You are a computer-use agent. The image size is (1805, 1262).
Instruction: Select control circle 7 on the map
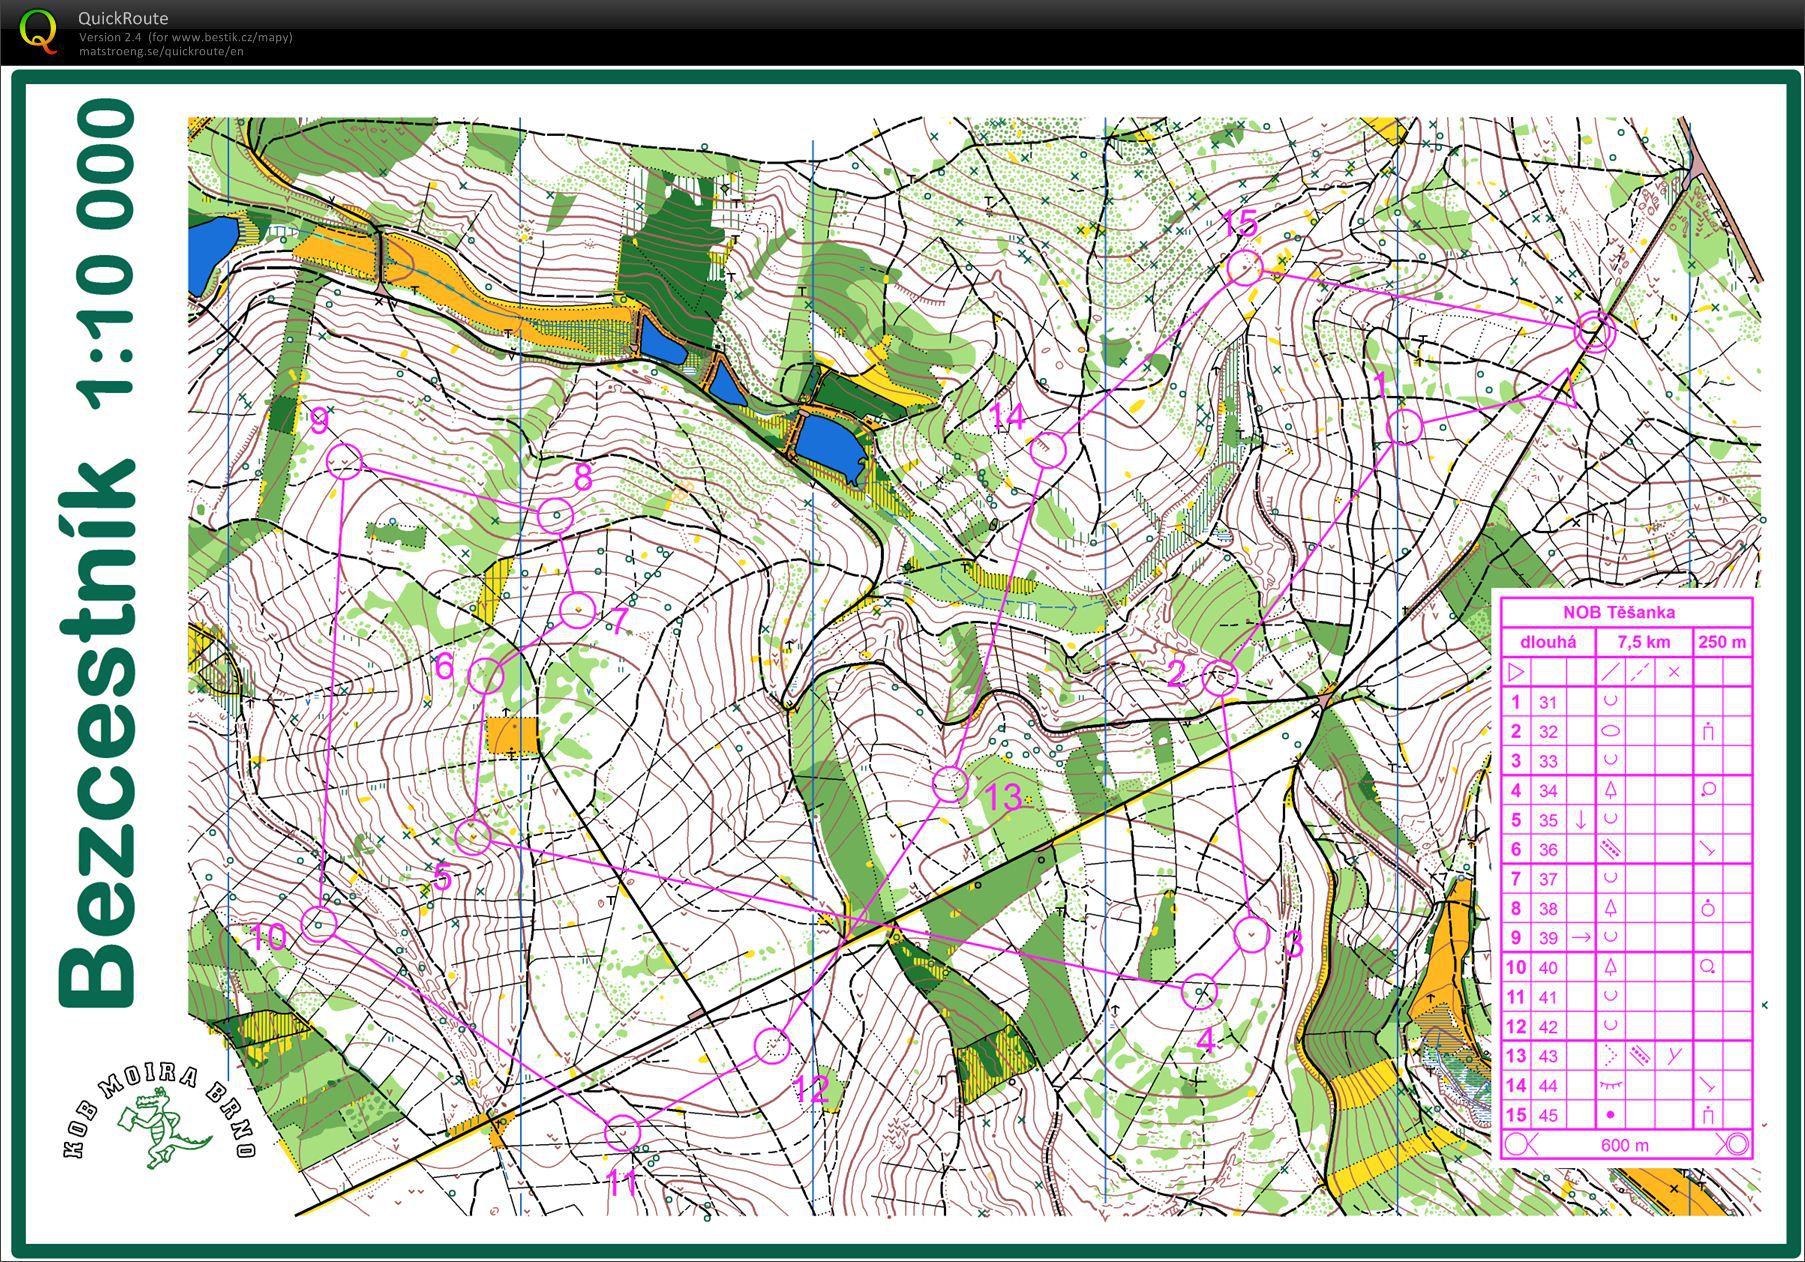[x=577, y=610]
